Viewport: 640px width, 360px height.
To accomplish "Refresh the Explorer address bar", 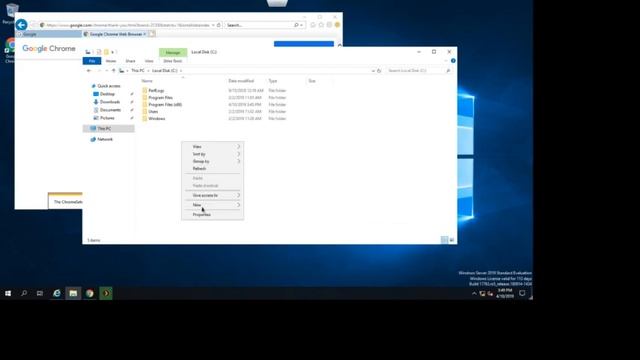I will pyautogui.click(x=379, y=71).
